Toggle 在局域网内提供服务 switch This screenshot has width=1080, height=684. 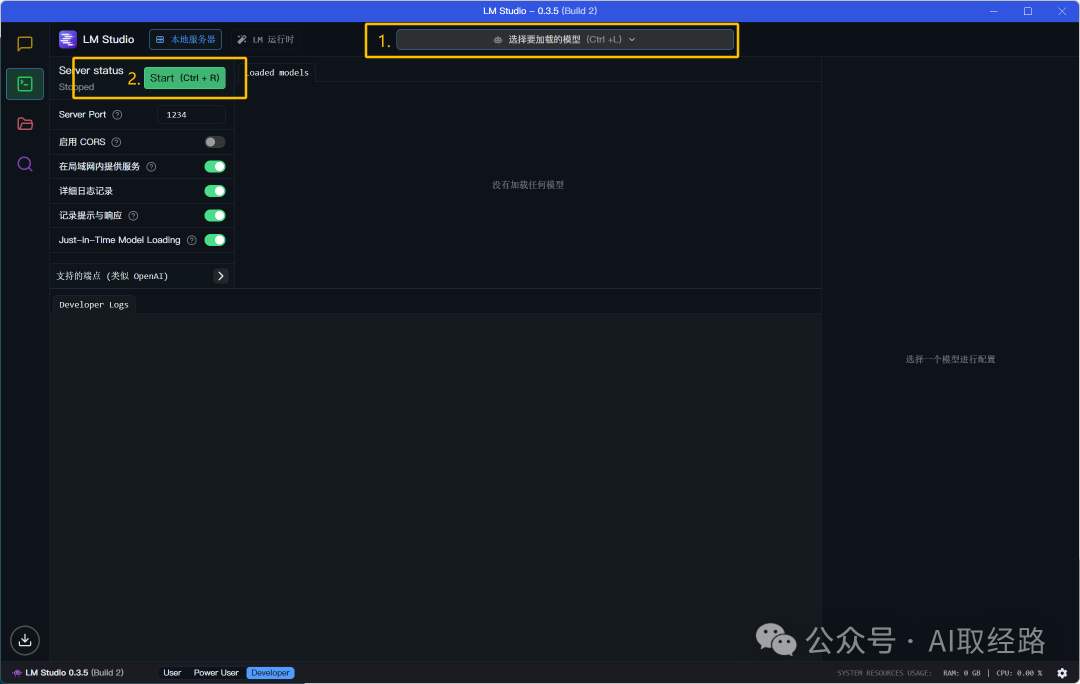(215, 167)
